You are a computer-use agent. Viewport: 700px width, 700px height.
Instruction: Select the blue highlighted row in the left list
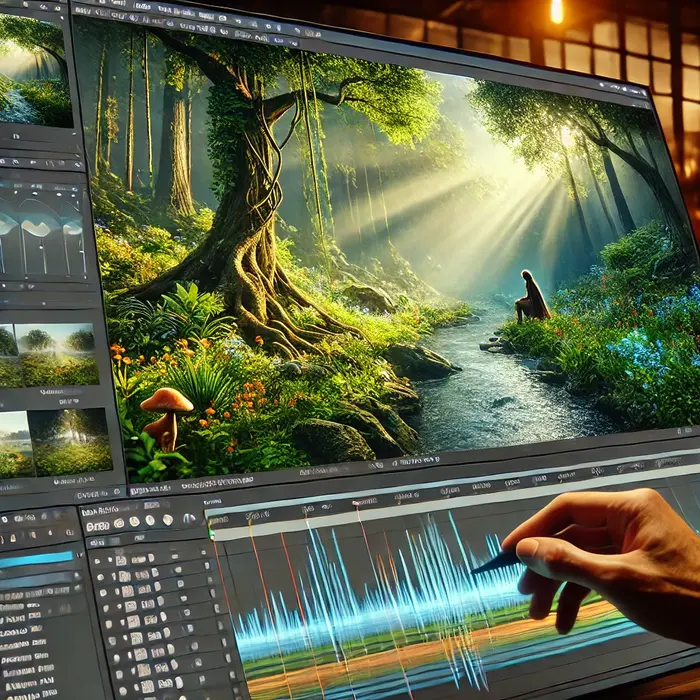coord(36,560)
